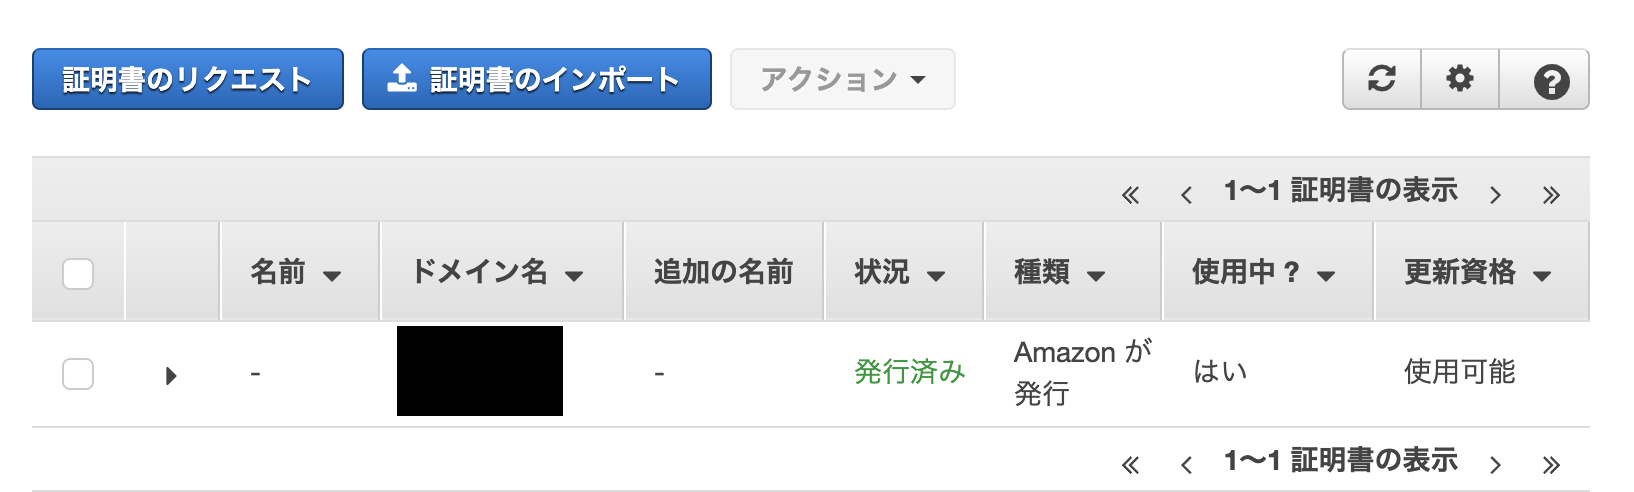Select the certificate row checkbox
1634x492 pixels.
(78, 374)
